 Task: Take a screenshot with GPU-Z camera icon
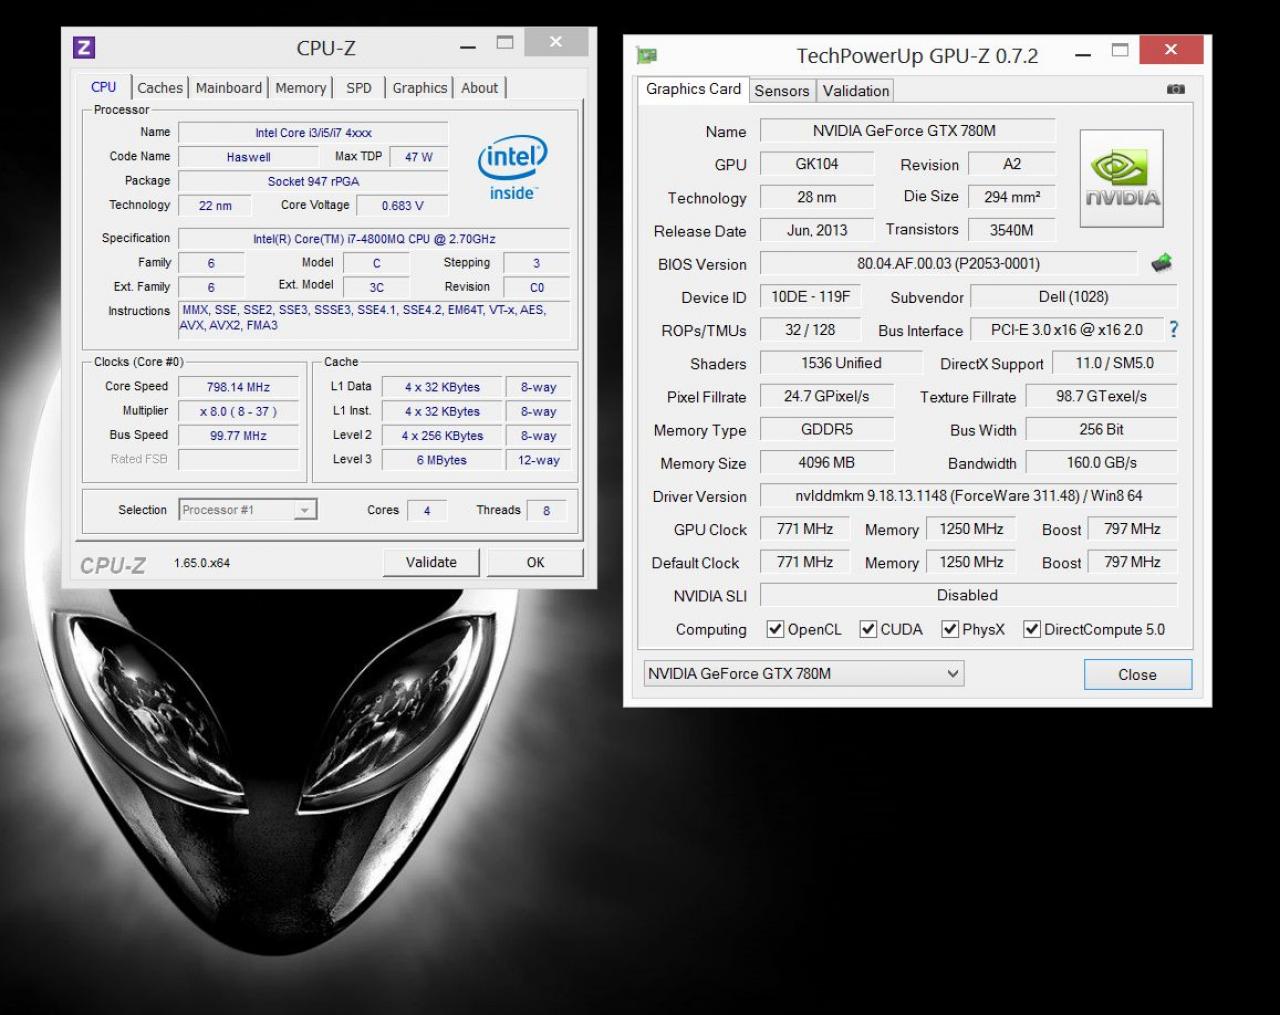(x=1176, y=89)
